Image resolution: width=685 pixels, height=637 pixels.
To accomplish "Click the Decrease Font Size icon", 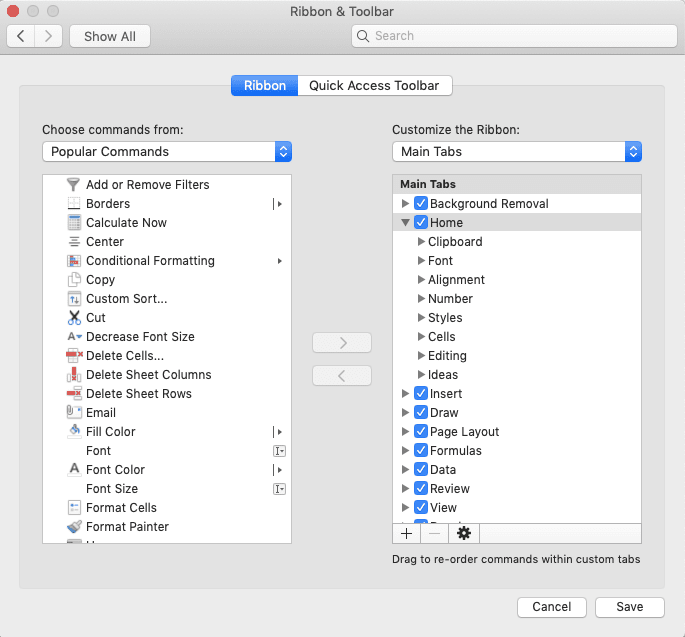I will pos(74,337).
